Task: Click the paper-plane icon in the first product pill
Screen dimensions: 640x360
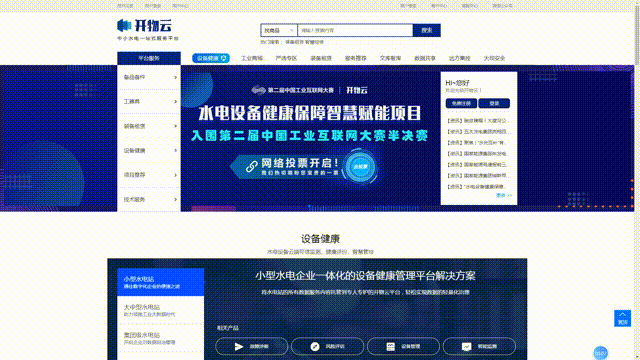Action: pyautogui.click(x=239, y=347)
